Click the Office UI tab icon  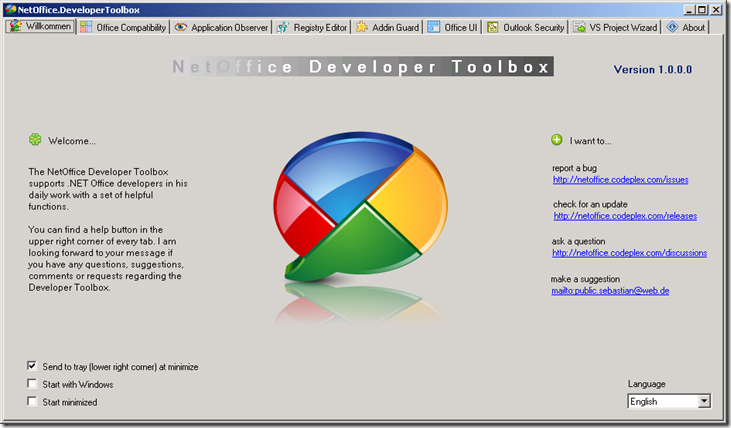(434, 27)
